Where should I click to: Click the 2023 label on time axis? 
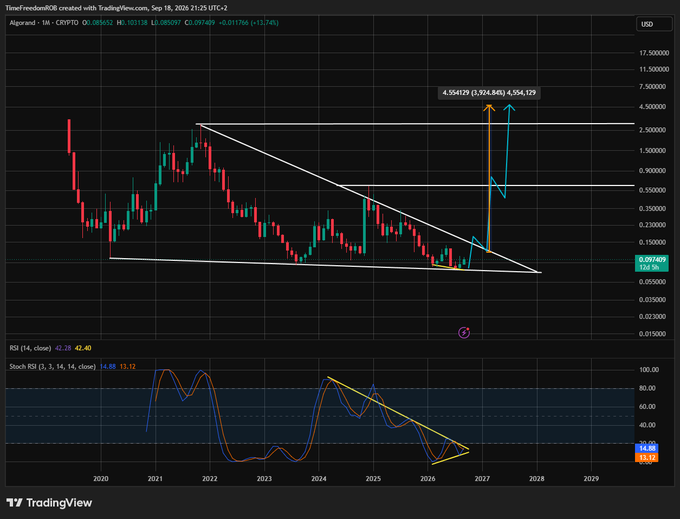(264, 479)
